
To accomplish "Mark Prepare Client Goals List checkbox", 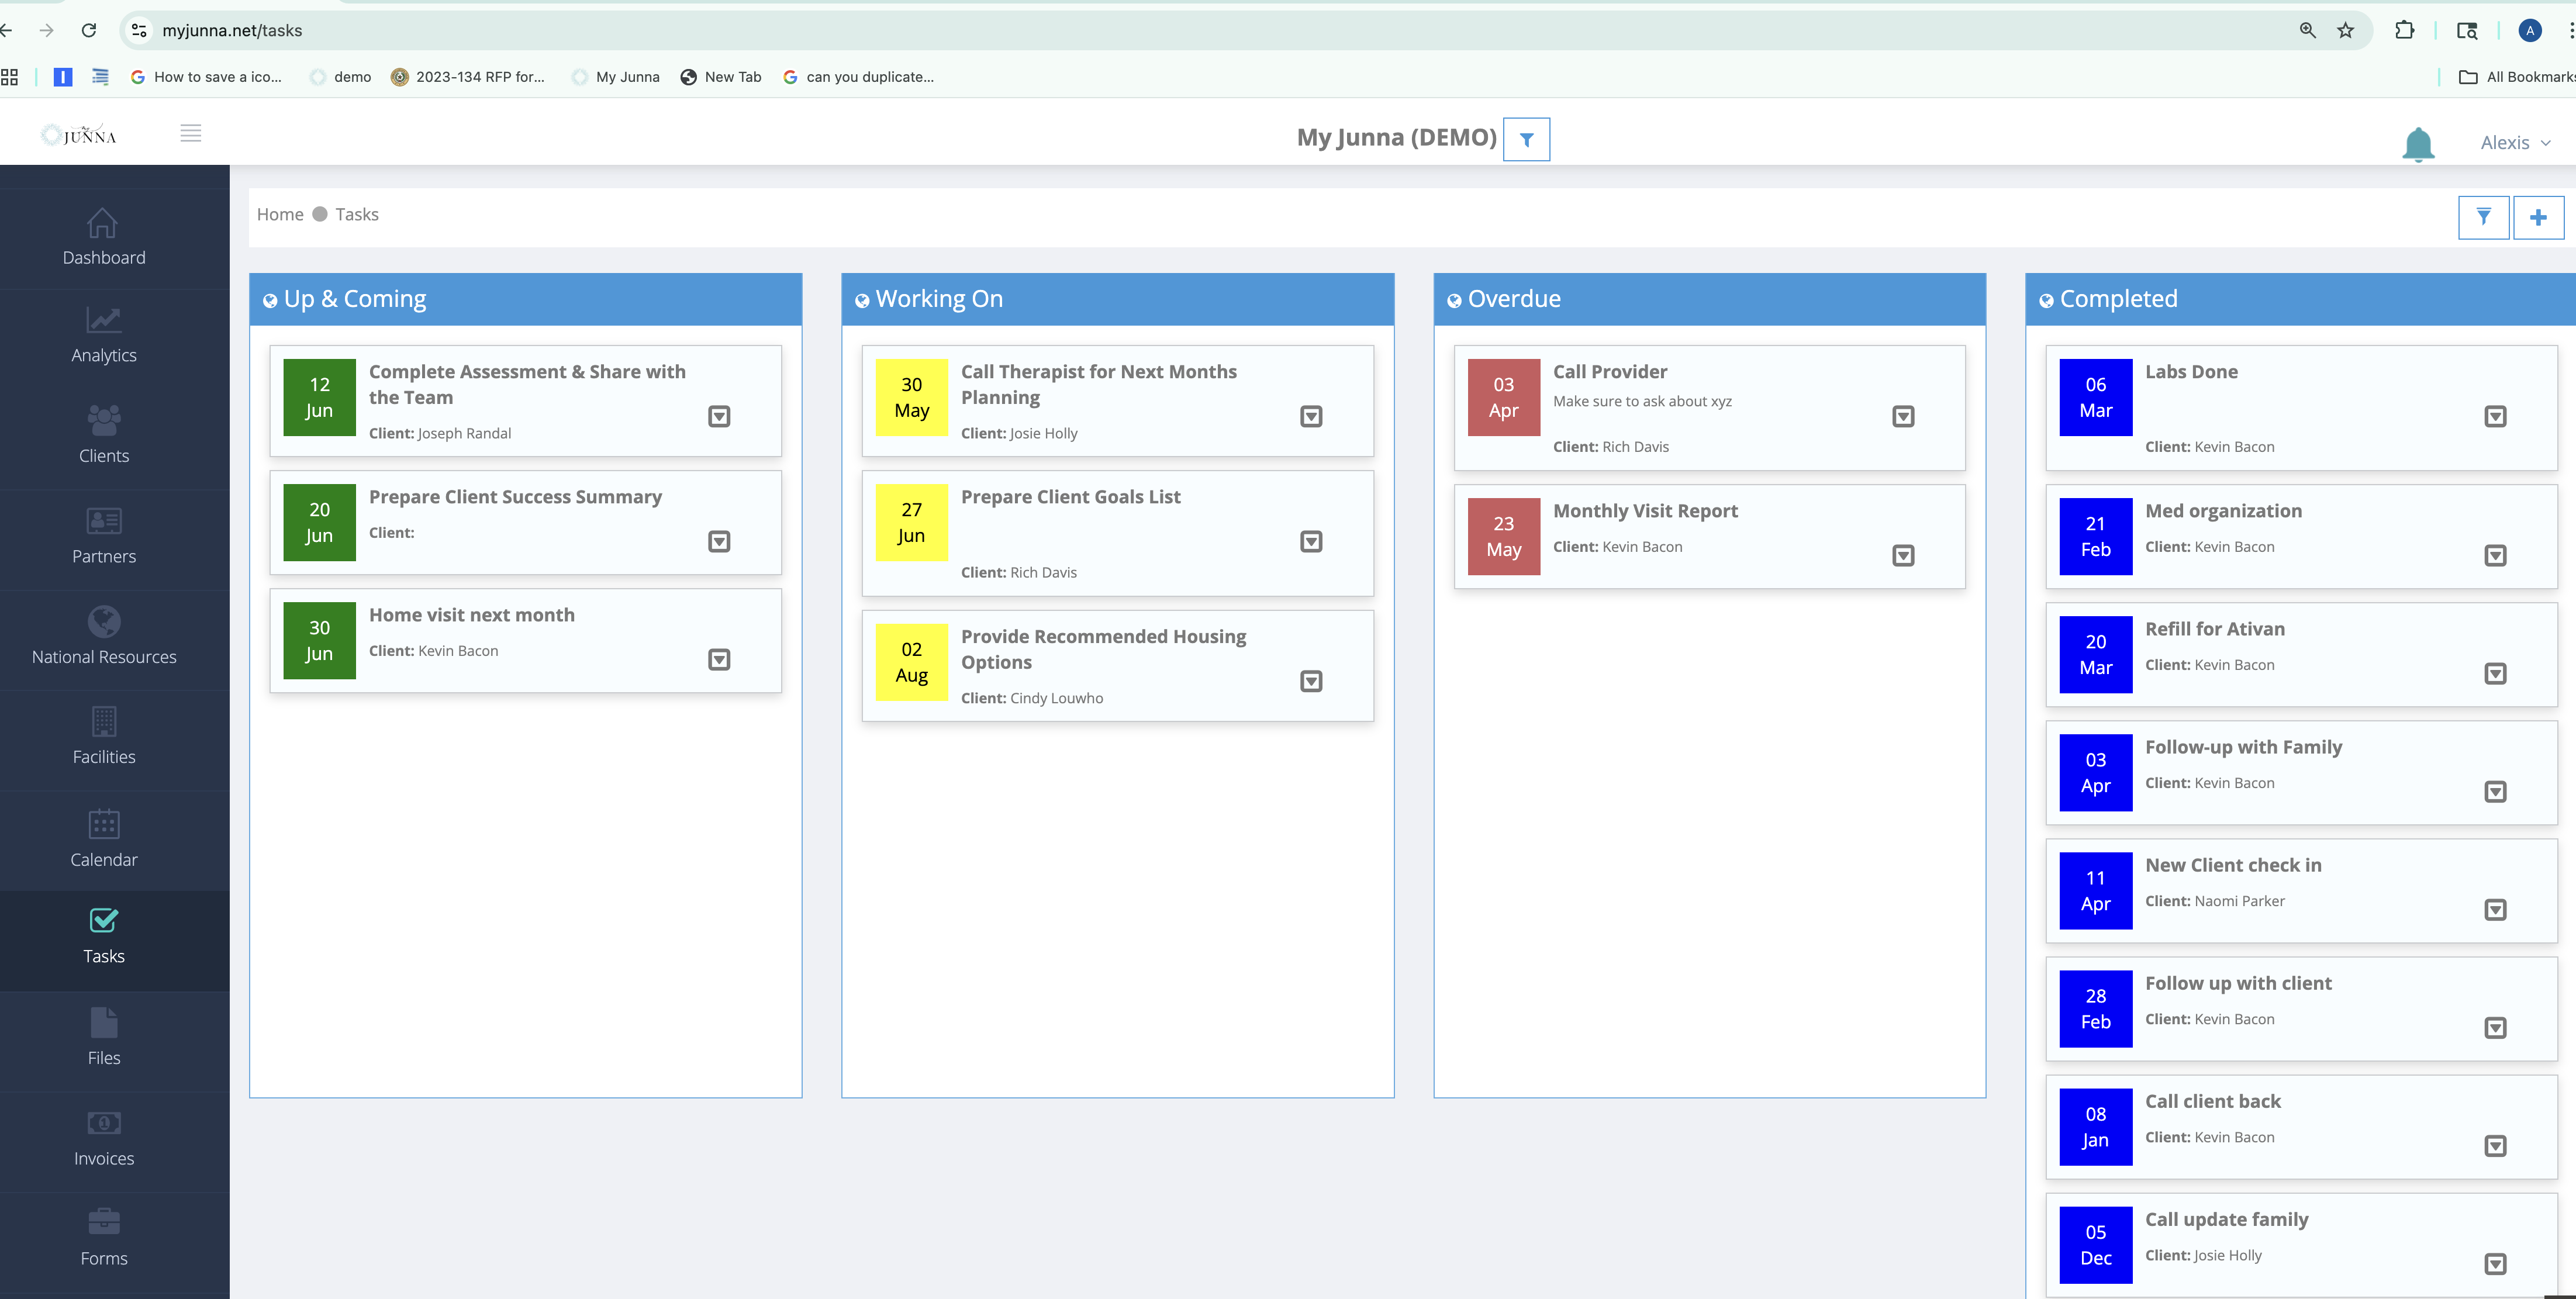I will pos(1310,542).
